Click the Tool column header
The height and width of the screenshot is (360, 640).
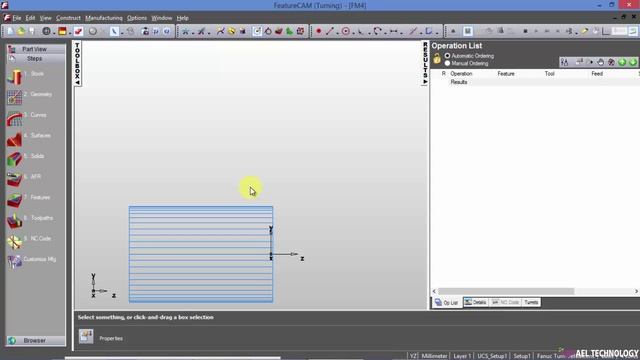[549, 73]
